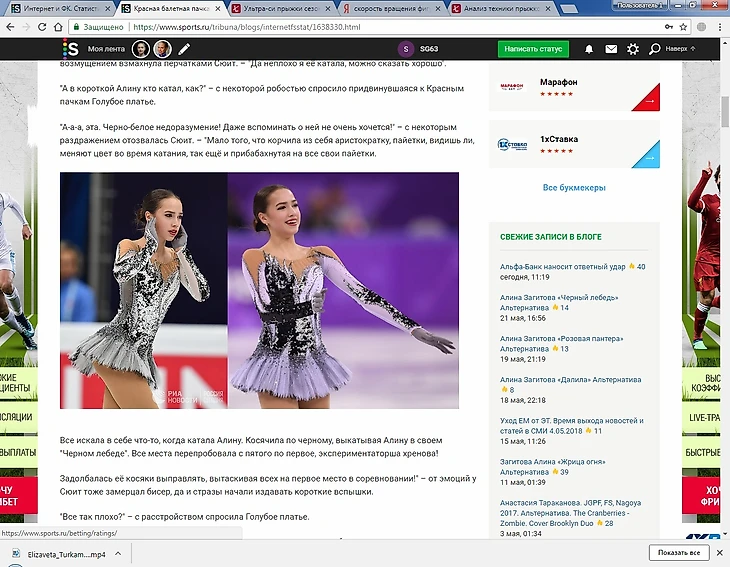Click 'СВЕЖИЕ ЗАПИСИ В БЛОГЕ' heading

click(551, 237)
